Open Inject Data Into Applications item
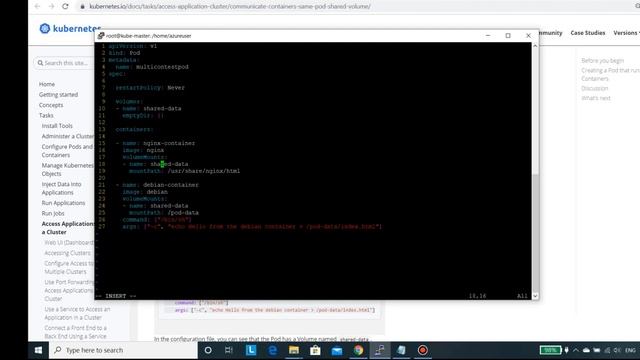 pos(61,188)
